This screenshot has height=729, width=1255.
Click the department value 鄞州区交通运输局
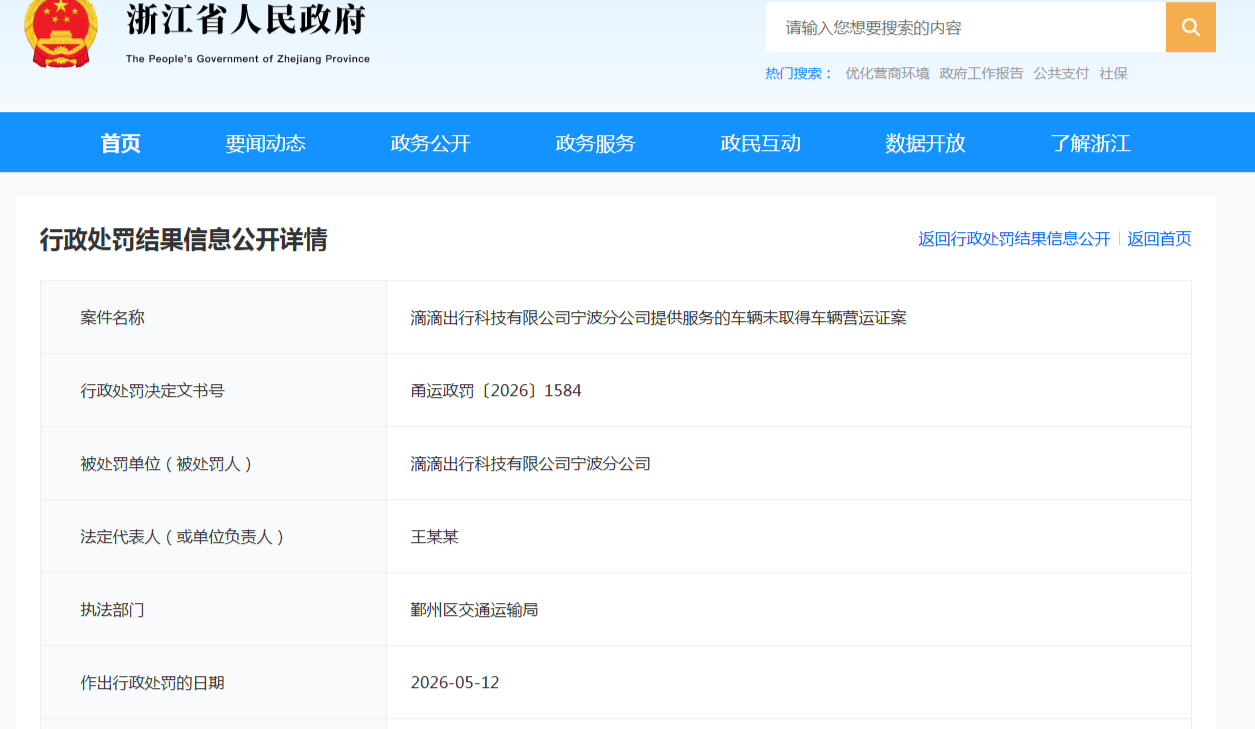474,610
